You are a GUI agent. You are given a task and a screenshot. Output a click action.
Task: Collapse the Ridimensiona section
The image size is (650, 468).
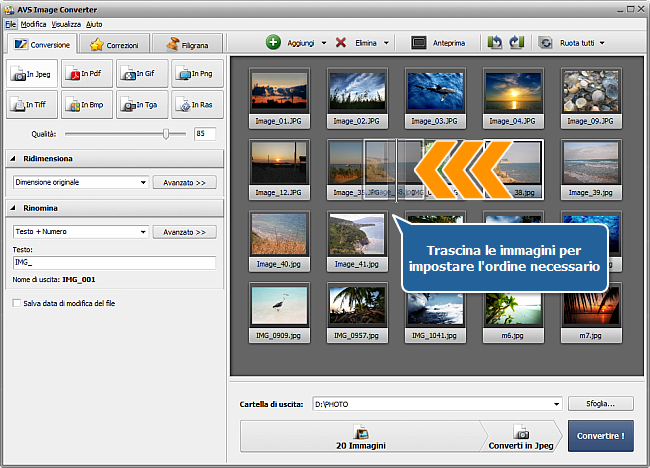[x=14, y=158]
